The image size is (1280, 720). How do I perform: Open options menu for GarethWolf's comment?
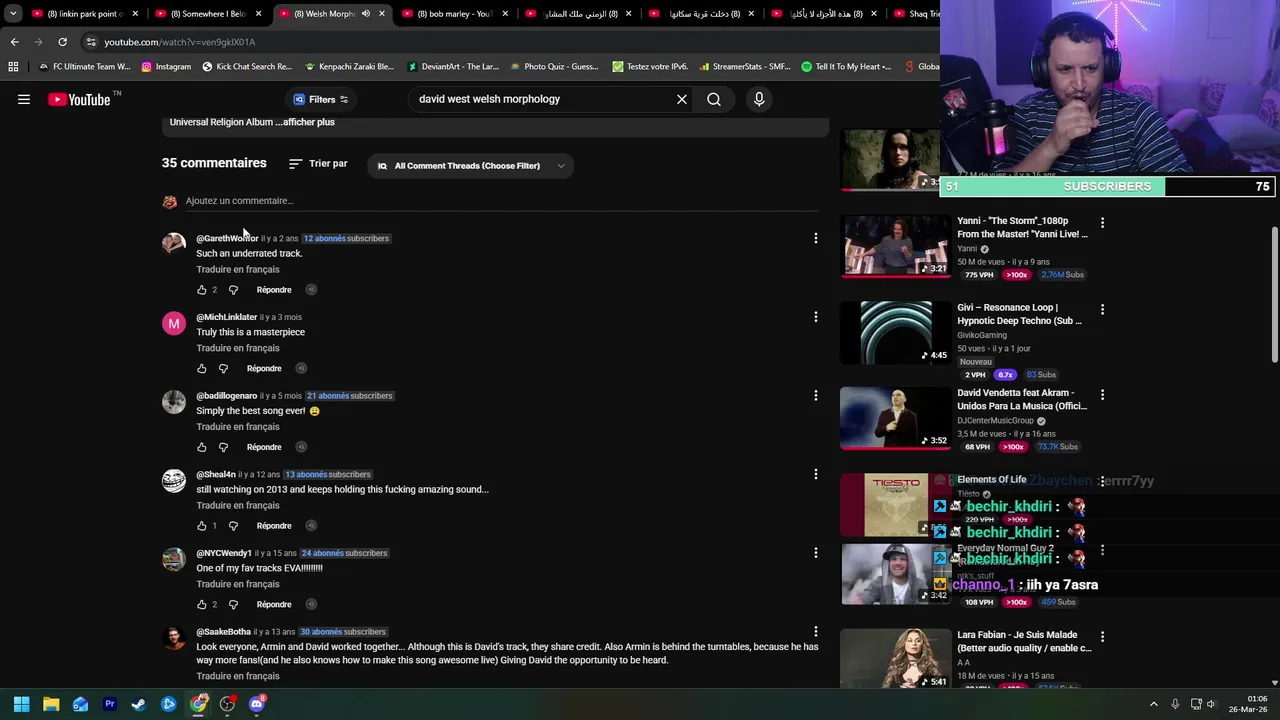pyautogui.click(x=815, y=238)
